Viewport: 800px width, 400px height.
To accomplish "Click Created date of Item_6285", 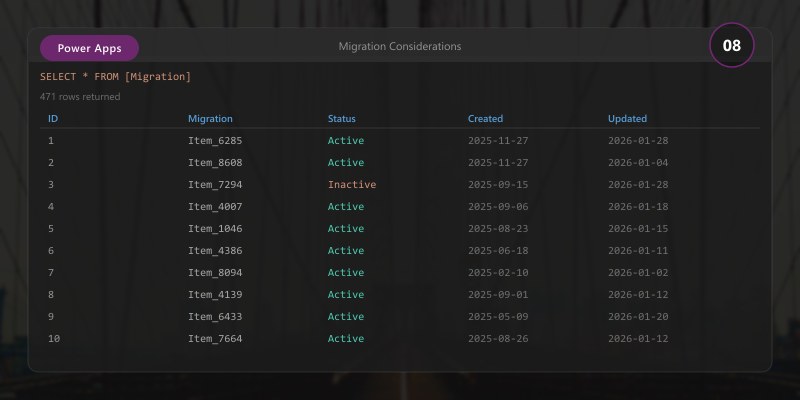I will 498,140.
